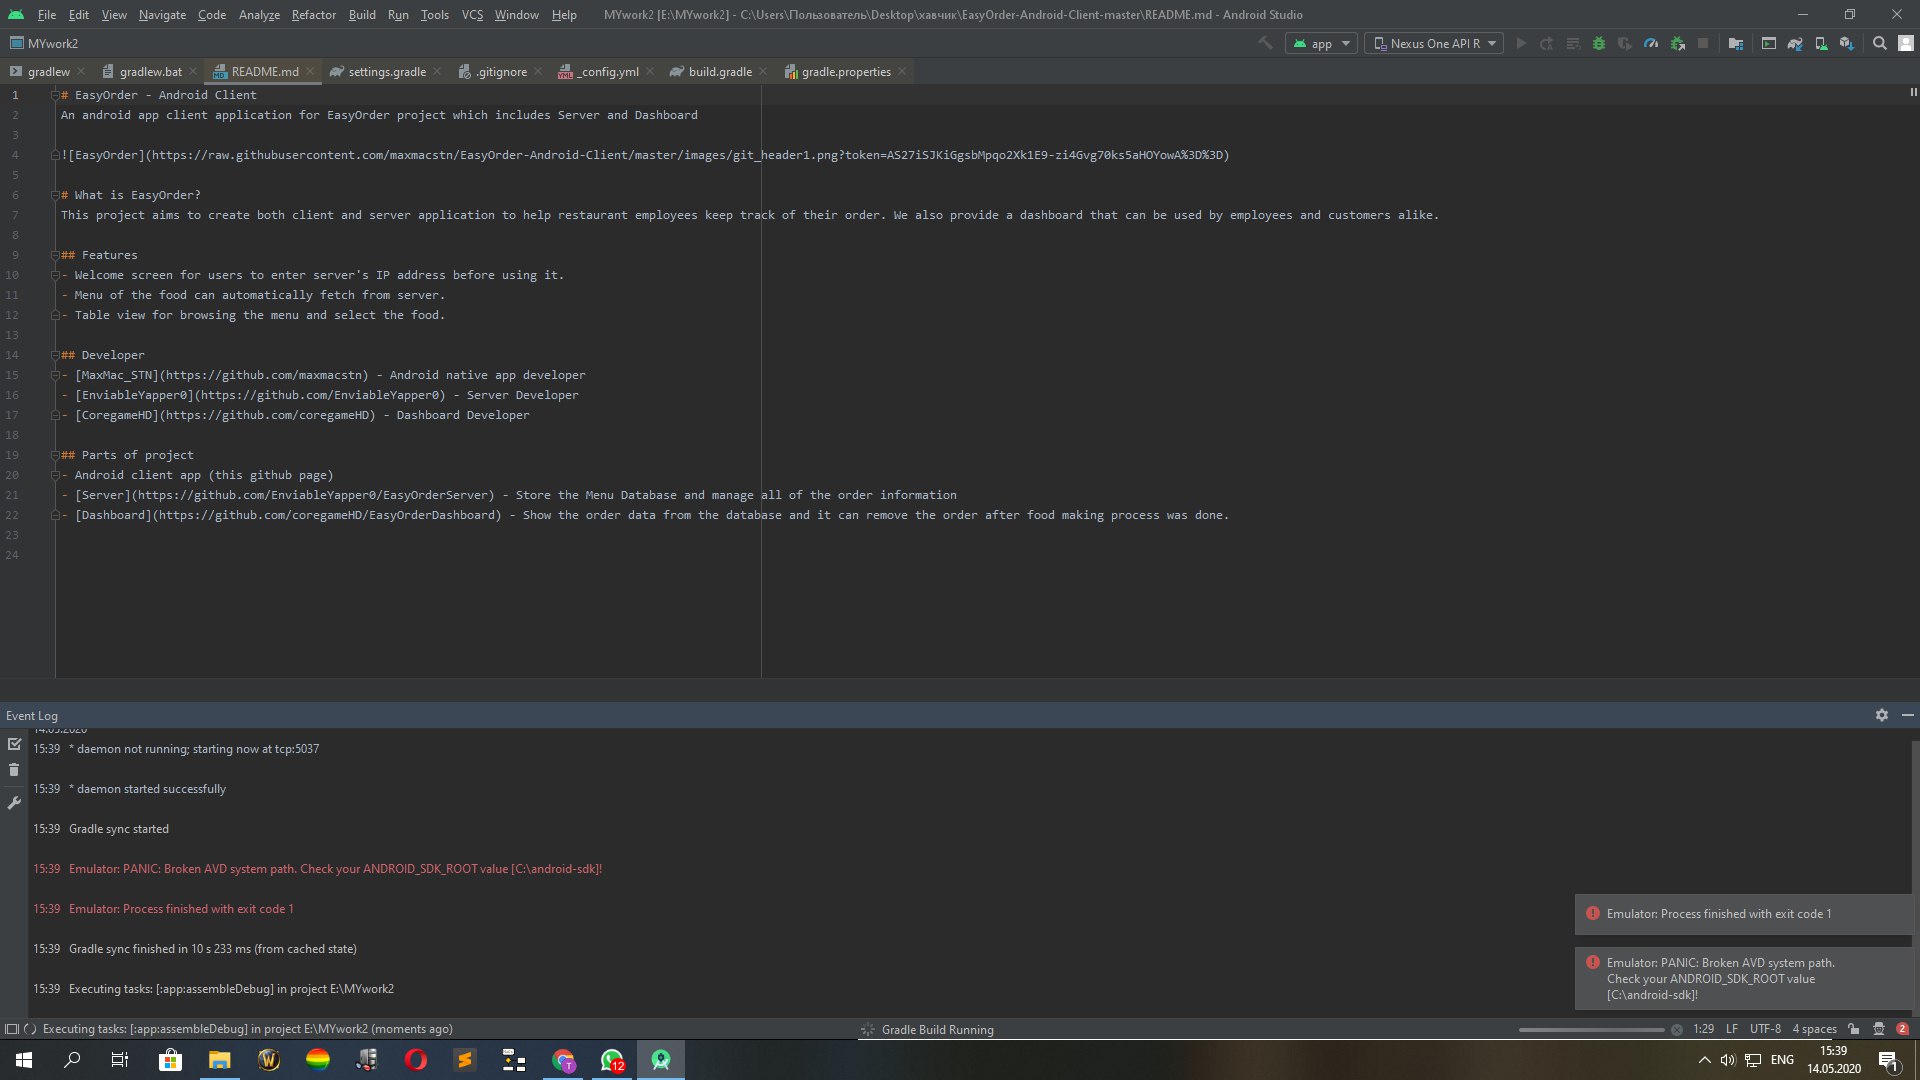Viewport: 1920px width, 1080px height.
Task: Collapse the Developer section fold marker
Action: (56, 355)
